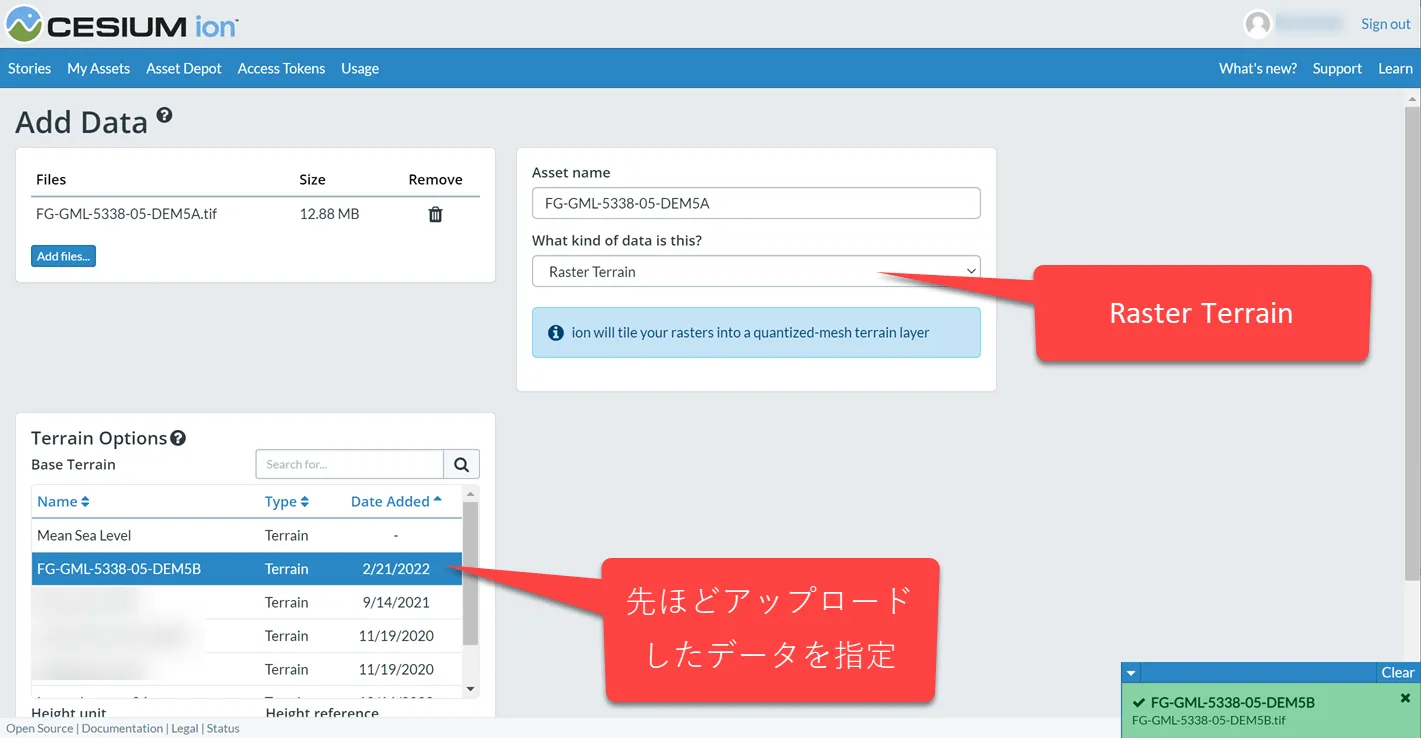The width and height of the screenshot is (1421, 738).
Task: Sort terrain list by Date Added
Action: tap(396, 502)
